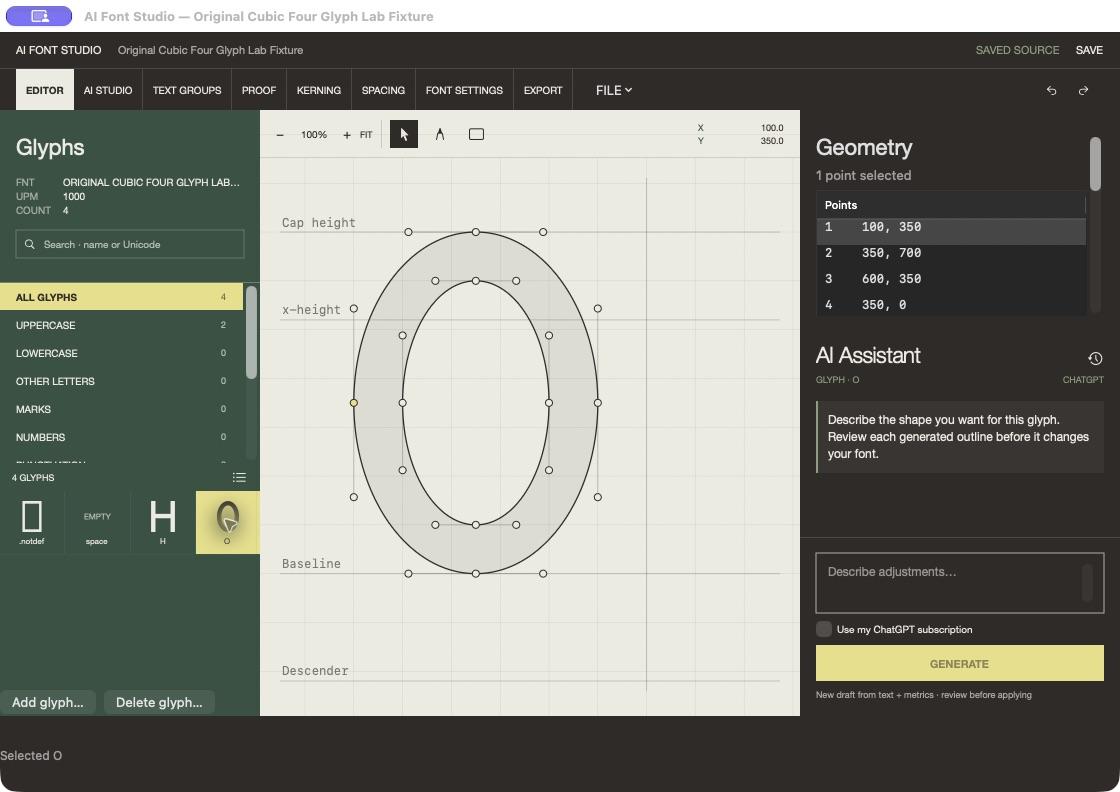1120x792 pixels.
Task: Enable Use my ChatGPT subscription
Action: click(x=824, y=629)
